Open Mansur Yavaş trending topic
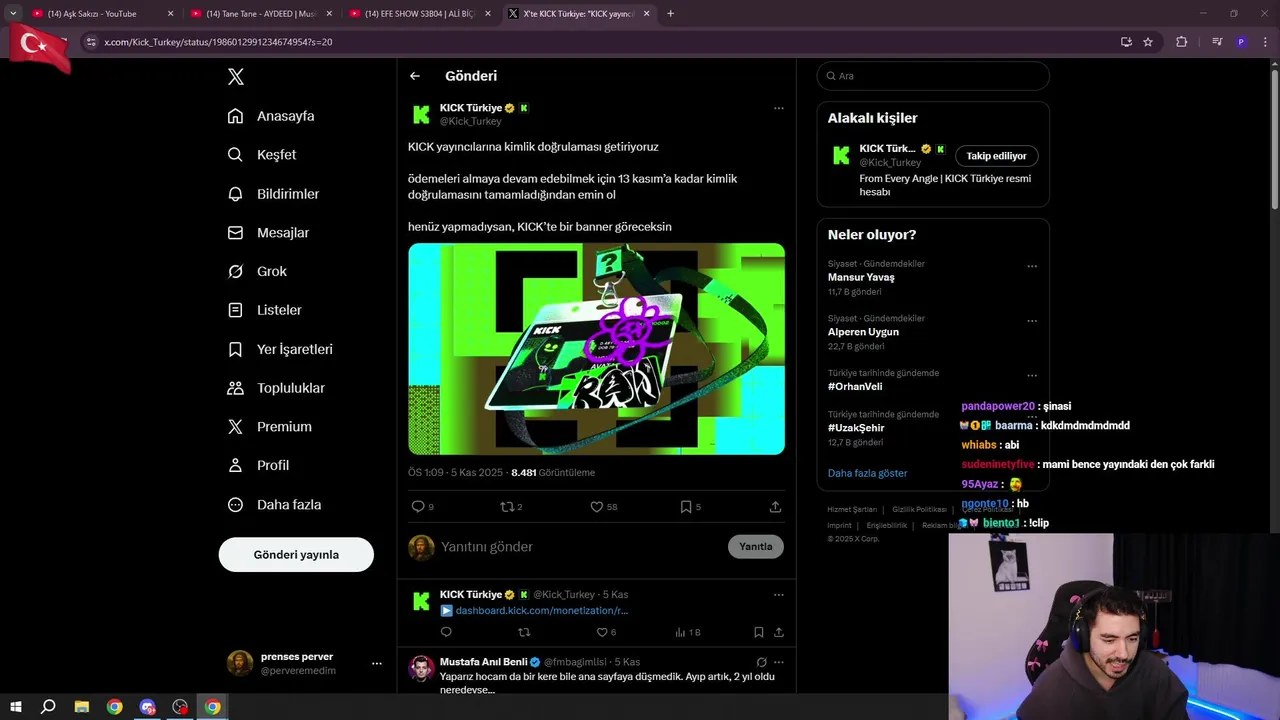 click(x=861, y=277)
